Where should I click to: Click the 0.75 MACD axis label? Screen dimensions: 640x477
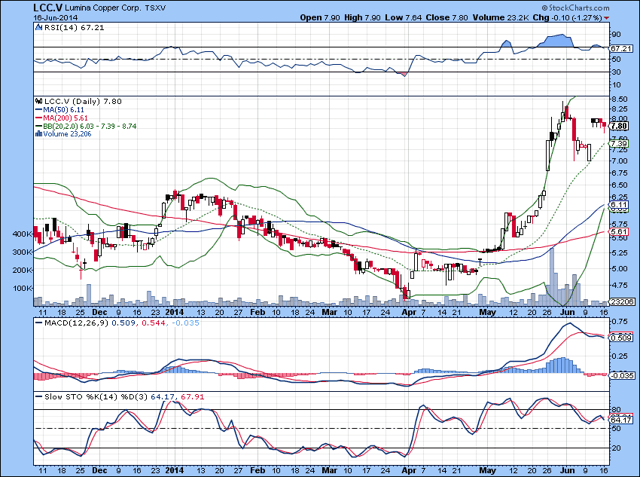620,321
